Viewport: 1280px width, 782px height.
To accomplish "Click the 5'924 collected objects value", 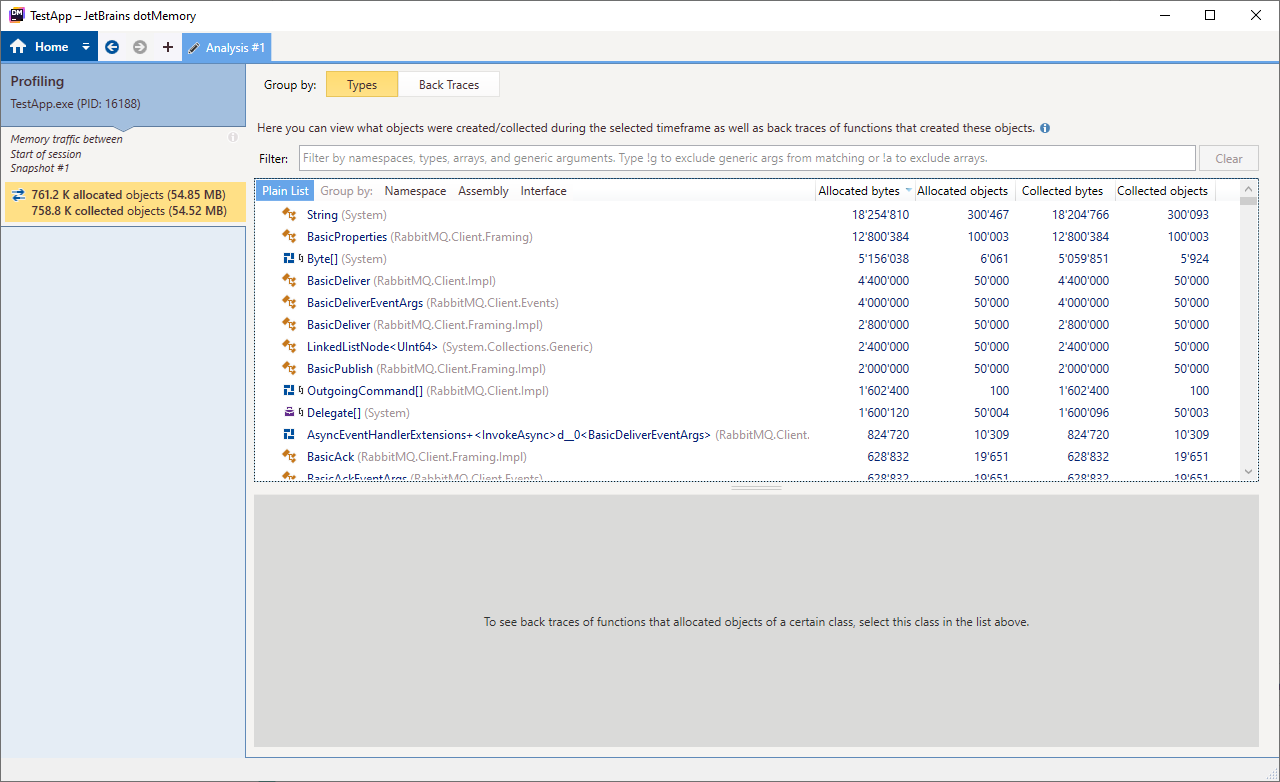I will pyautogui.click(x=1194, y=259).
